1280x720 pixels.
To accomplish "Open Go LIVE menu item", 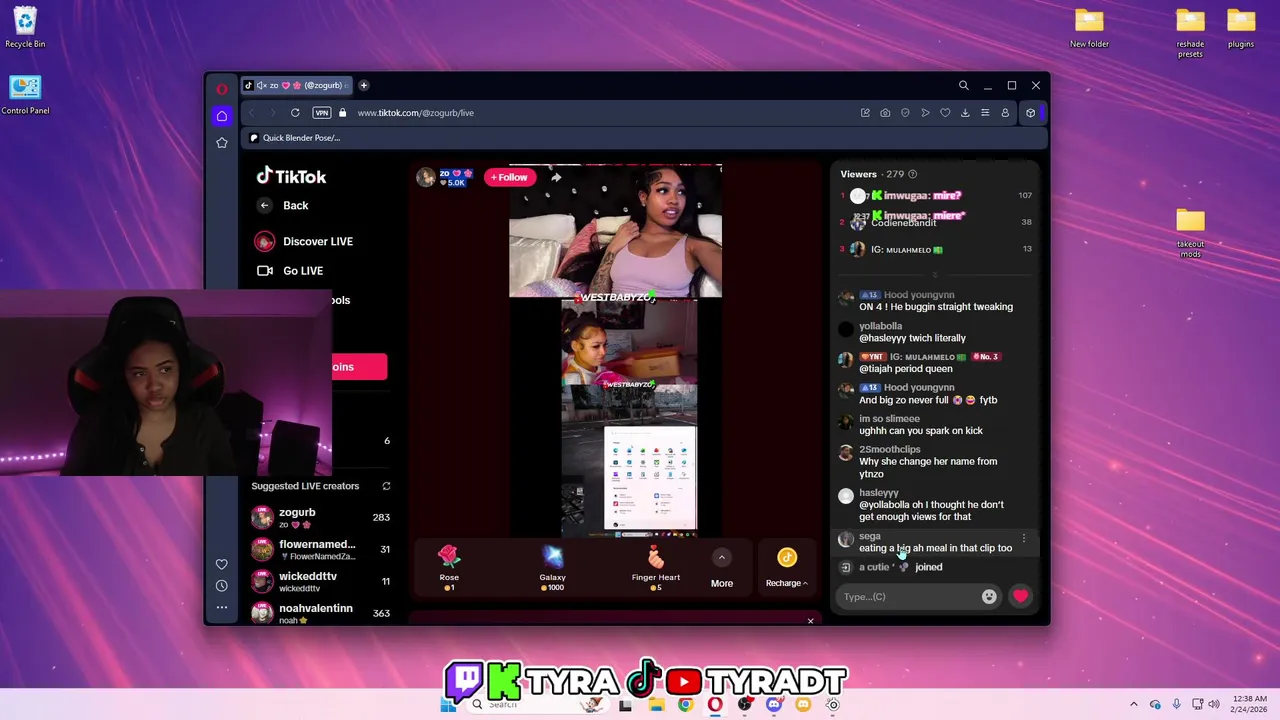I will pos(290,271).
